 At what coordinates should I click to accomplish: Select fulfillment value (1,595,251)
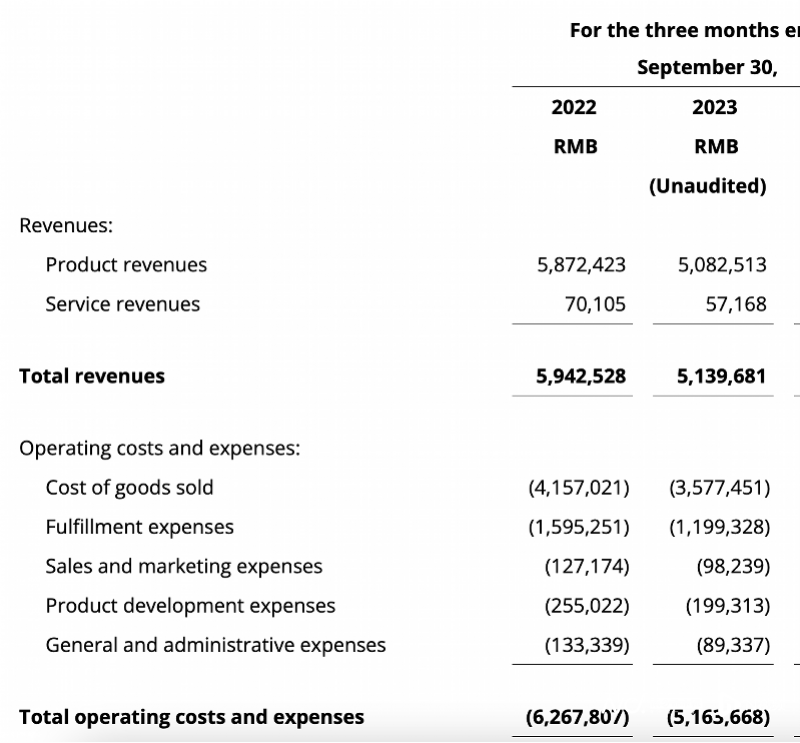coord(579,527)
